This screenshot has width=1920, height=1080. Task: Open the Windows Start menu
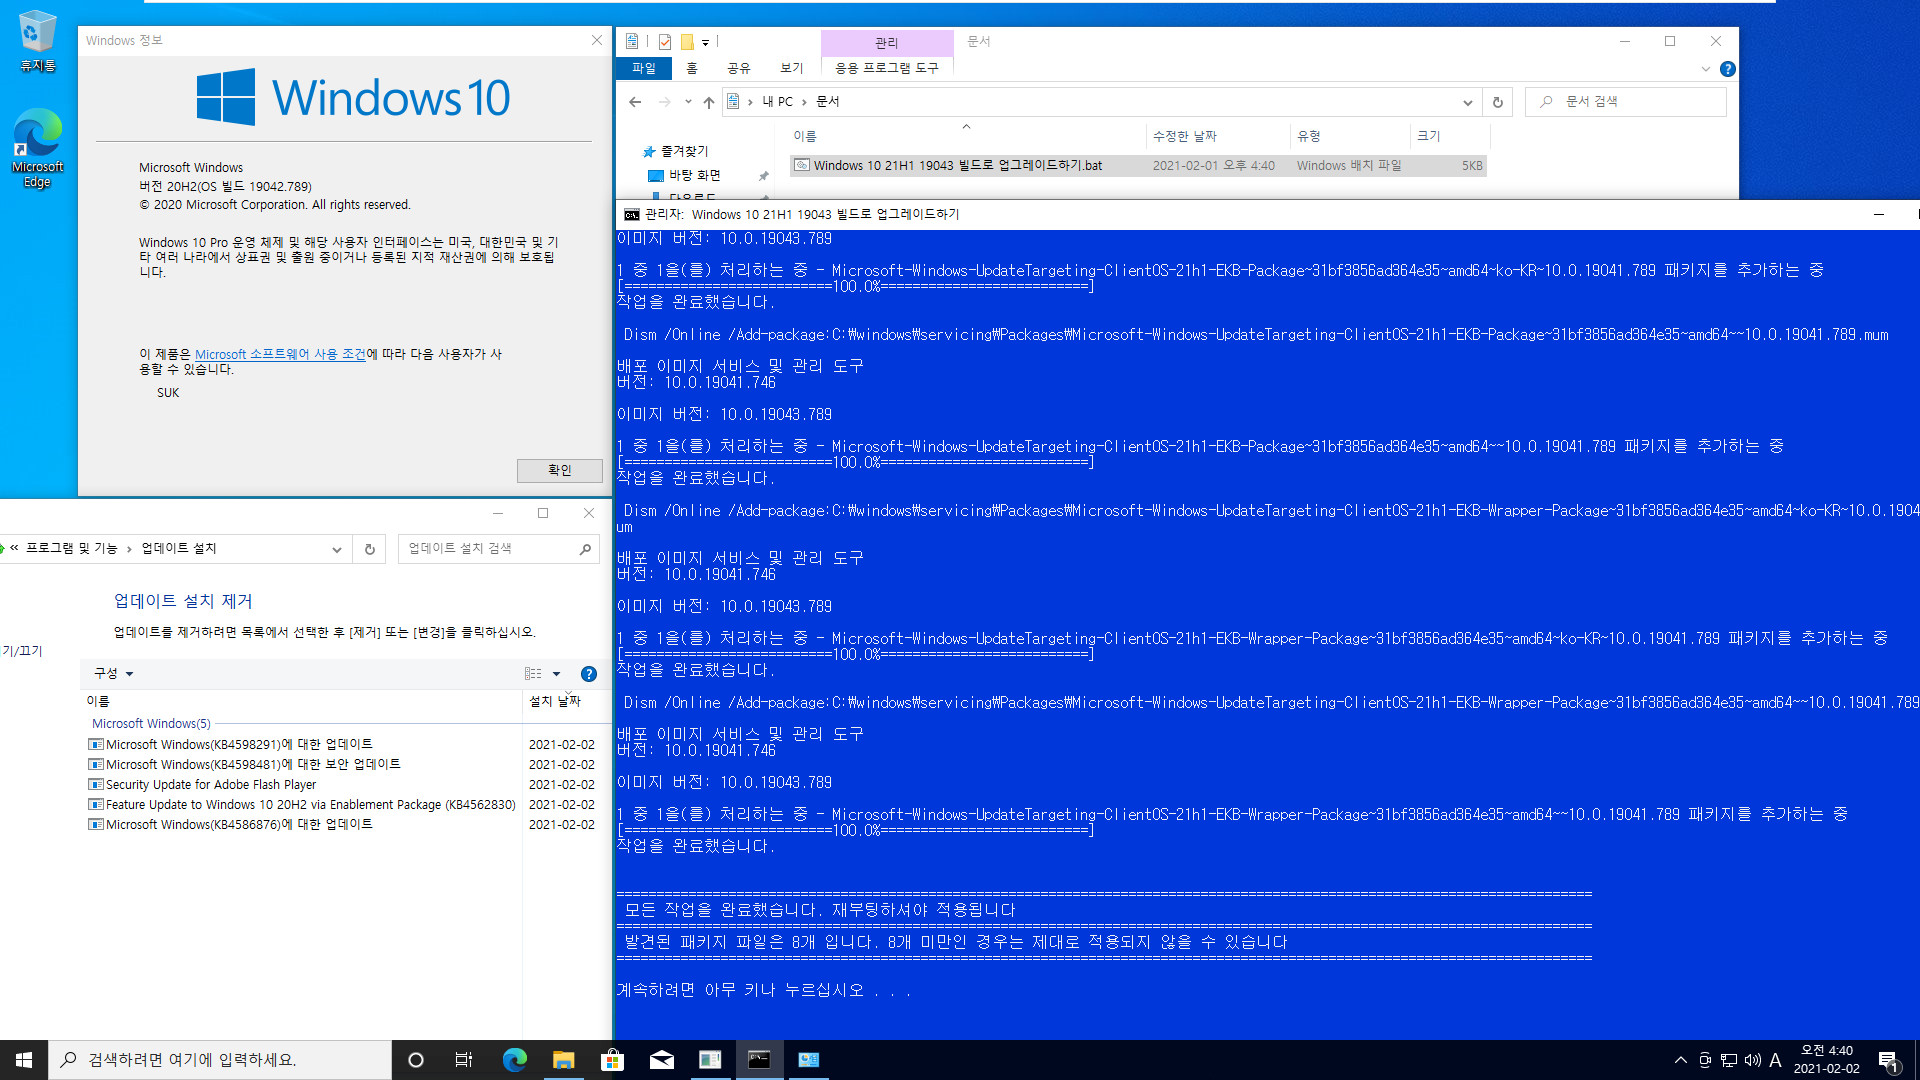point(24,1060)
